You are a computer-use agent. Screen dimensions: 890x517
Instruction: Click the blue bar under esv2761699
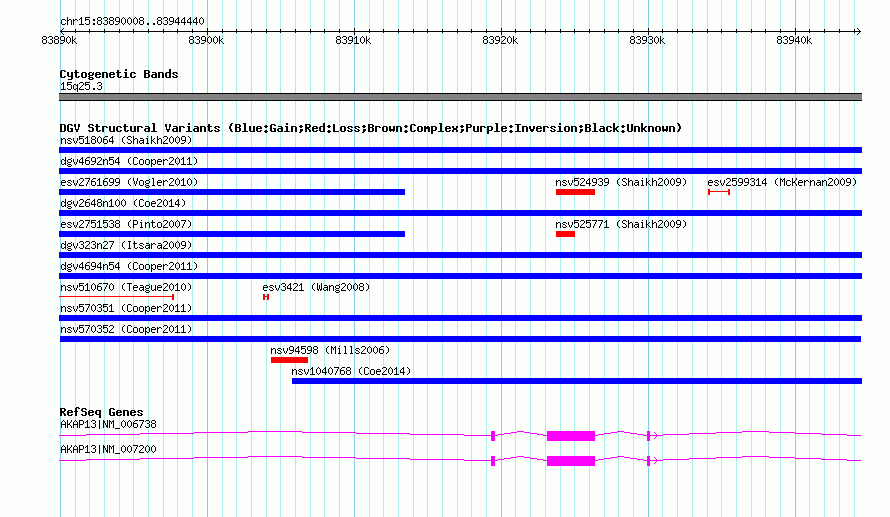pos(232,192)
